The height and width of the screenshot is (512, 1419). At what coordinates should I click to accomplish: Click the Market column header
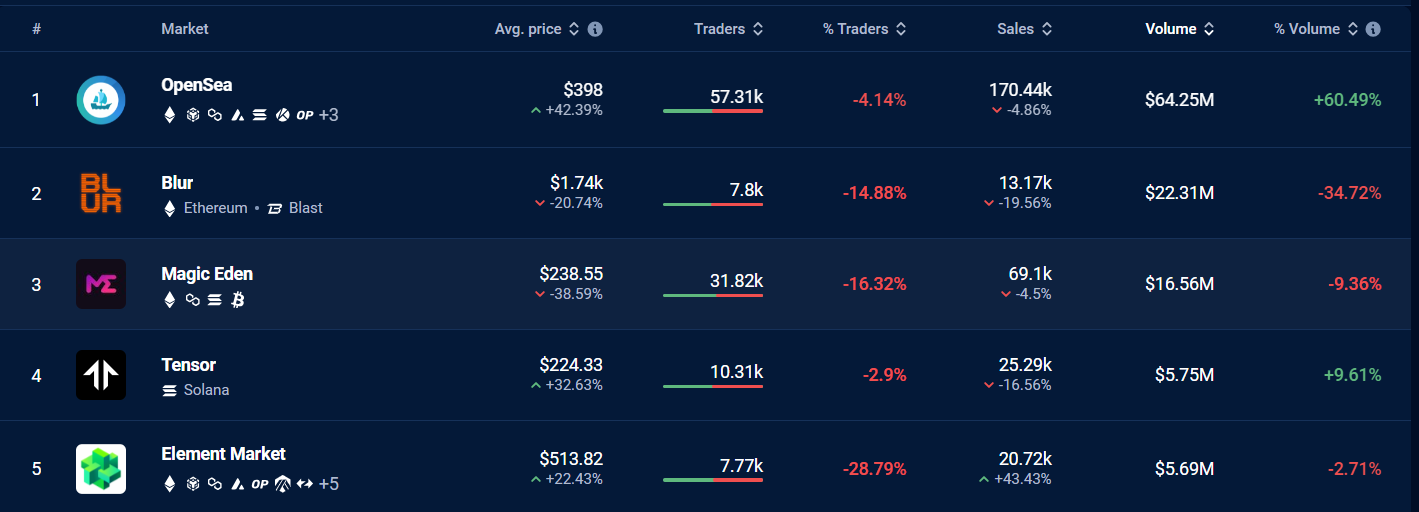pyautogui.click(x=184, y=29)
